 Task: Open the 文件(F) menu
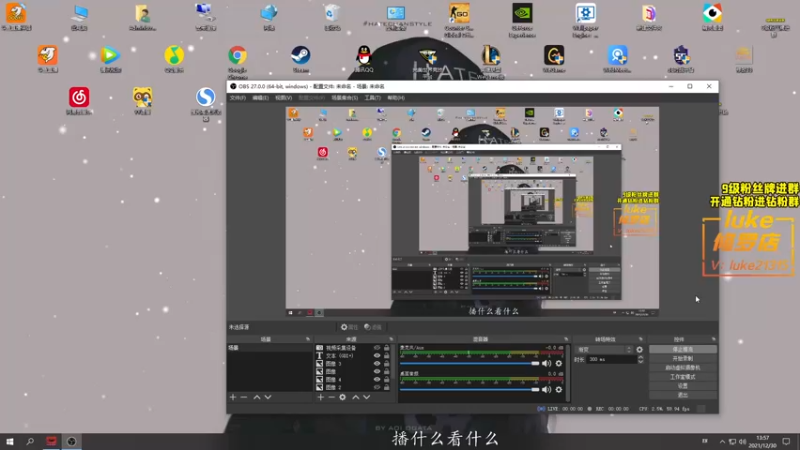pos(237,98)
